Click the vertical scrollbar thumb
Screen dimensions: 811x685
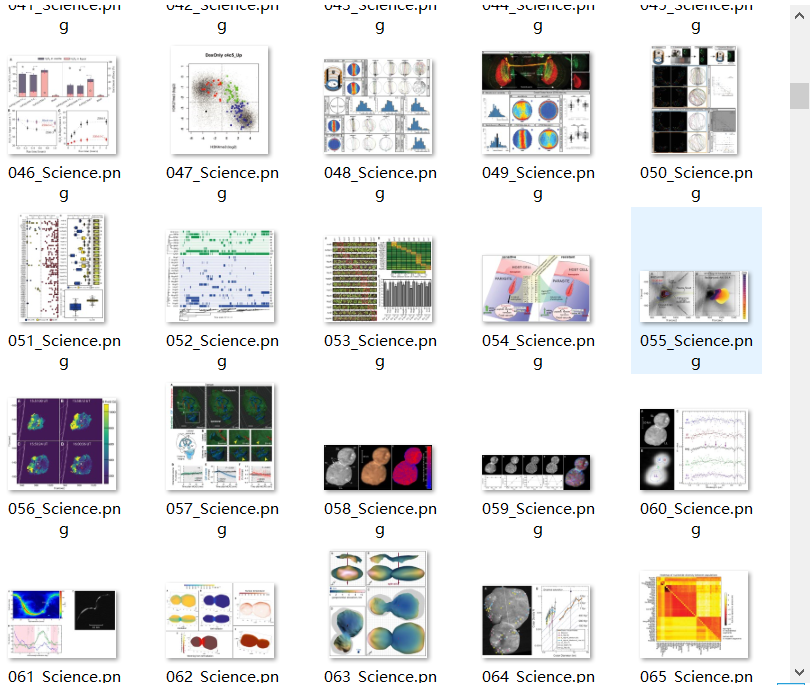tap(799, 96)
